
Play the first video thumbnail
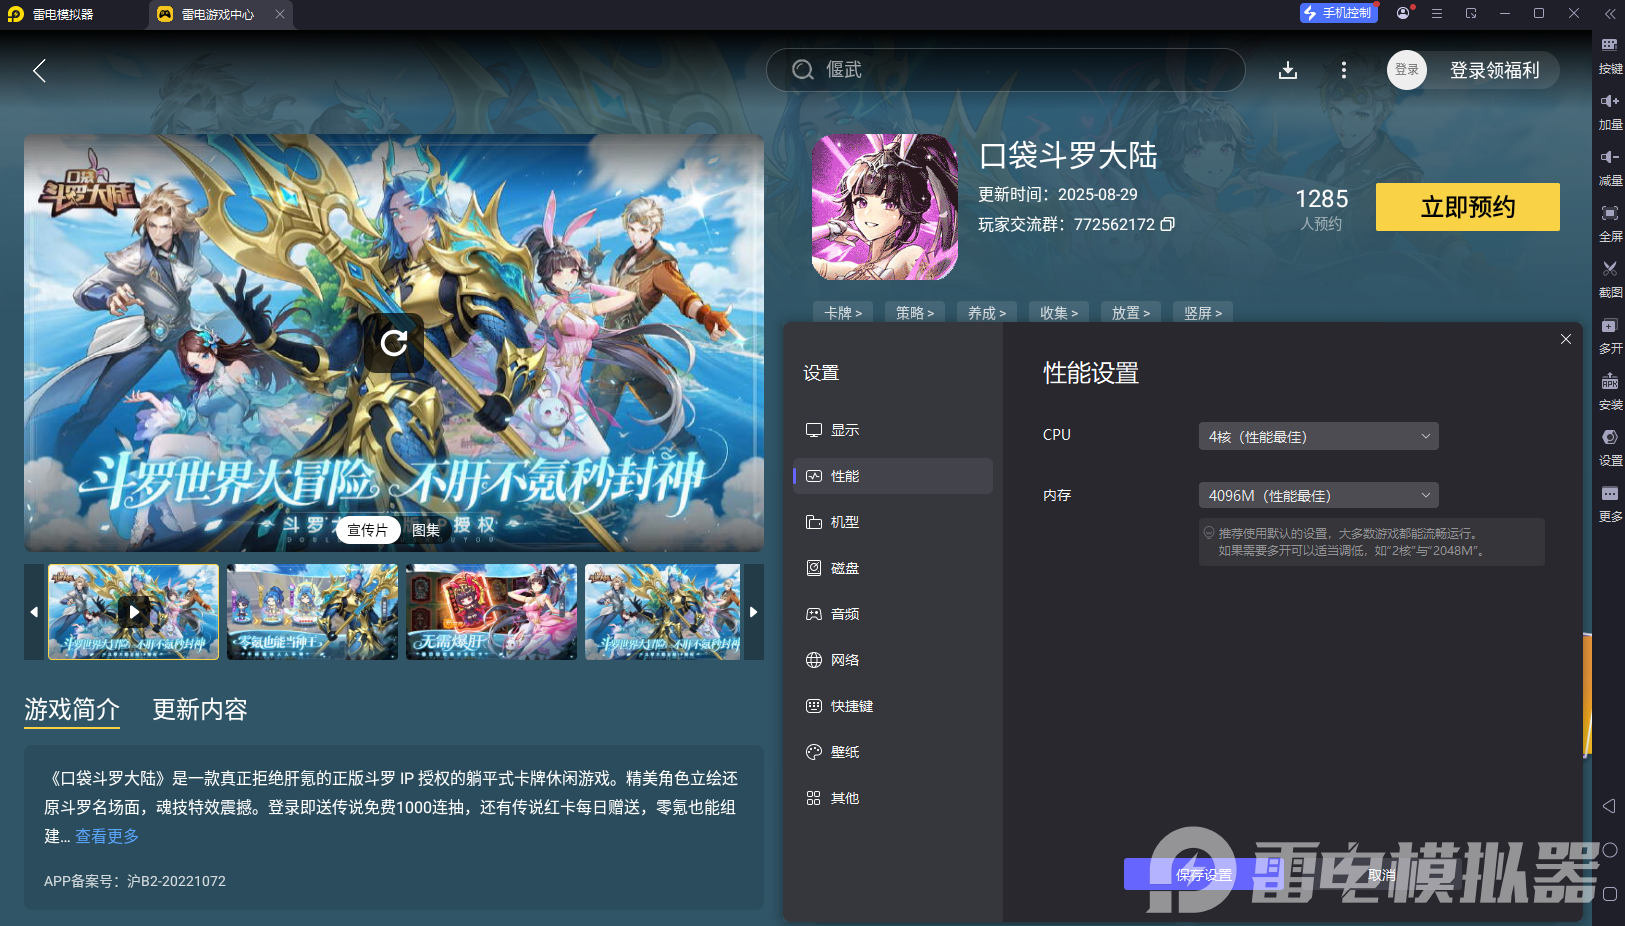click(x=134, y=612)
